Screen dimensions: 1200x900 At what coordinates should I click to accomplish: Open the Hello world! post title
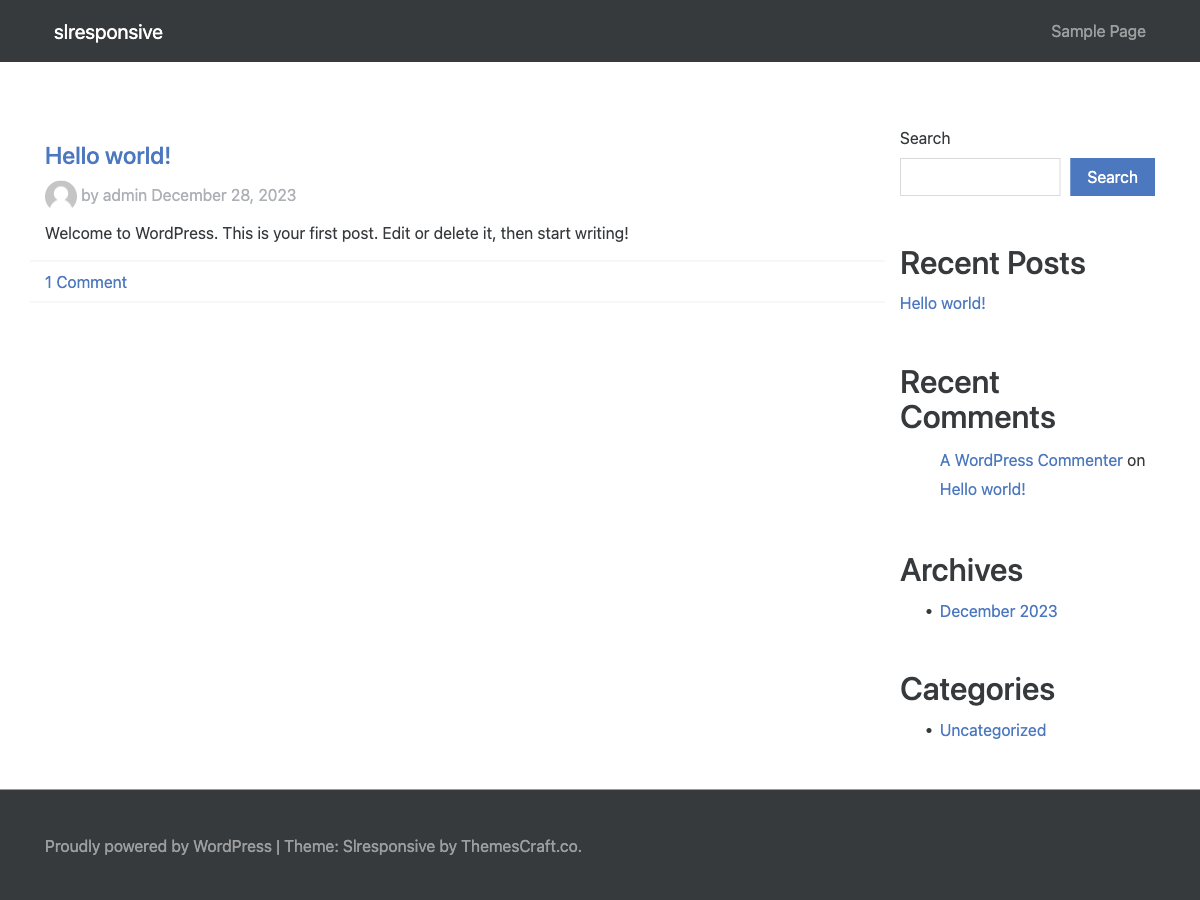pos(107,156)
